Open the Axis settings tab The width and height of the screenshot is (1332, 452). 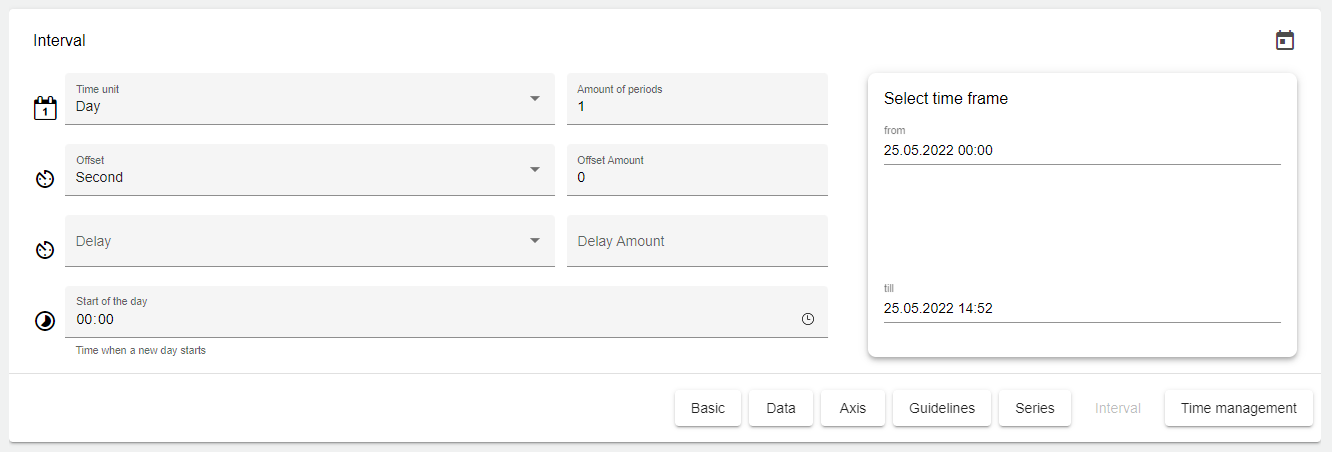coord(853,408)
